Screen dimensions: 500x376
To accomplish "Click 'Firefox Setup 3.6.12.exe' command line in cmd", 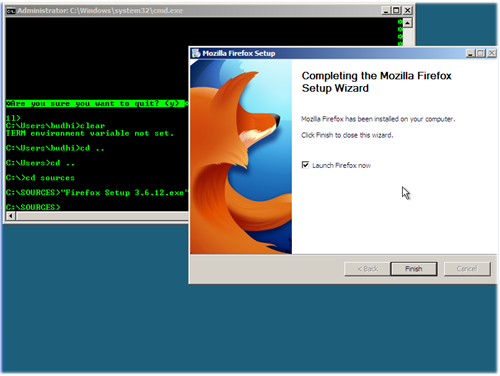I will click(97, 193).
